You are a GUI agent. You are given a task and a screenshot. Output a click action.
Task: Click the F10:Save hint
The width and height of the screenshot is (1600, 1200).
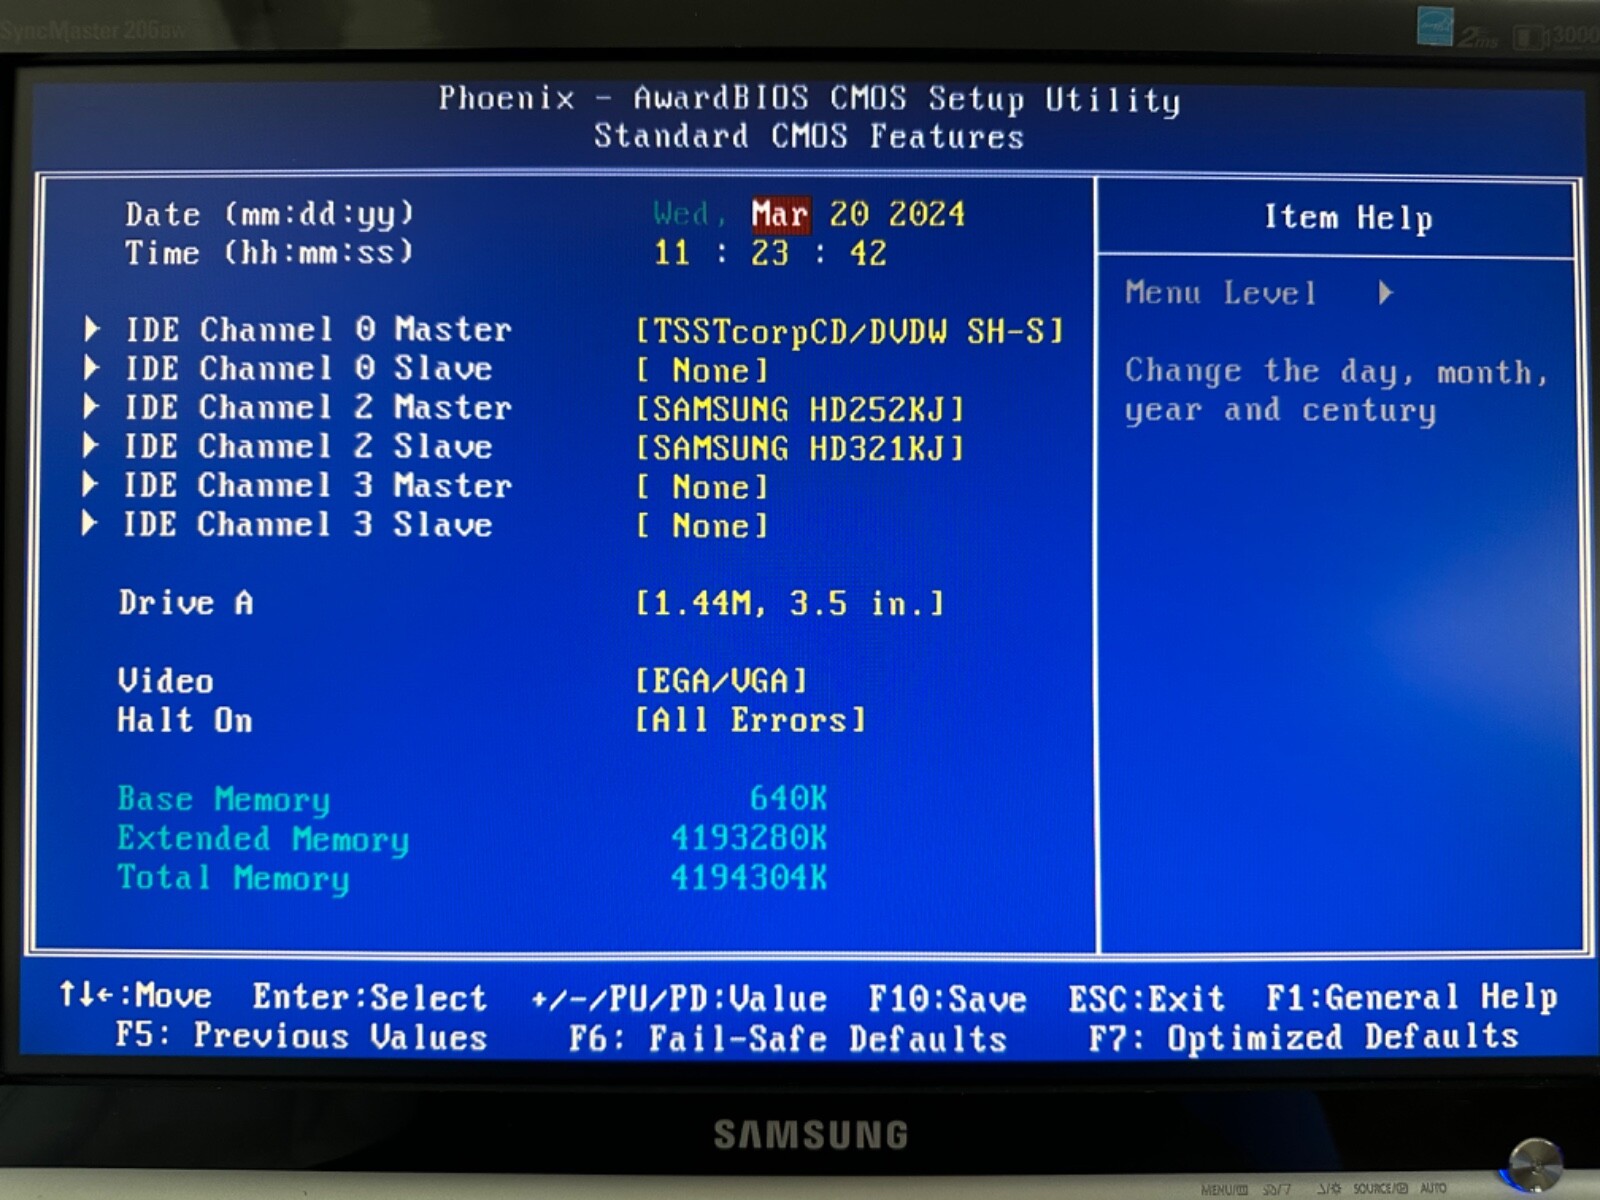point(947,999)
